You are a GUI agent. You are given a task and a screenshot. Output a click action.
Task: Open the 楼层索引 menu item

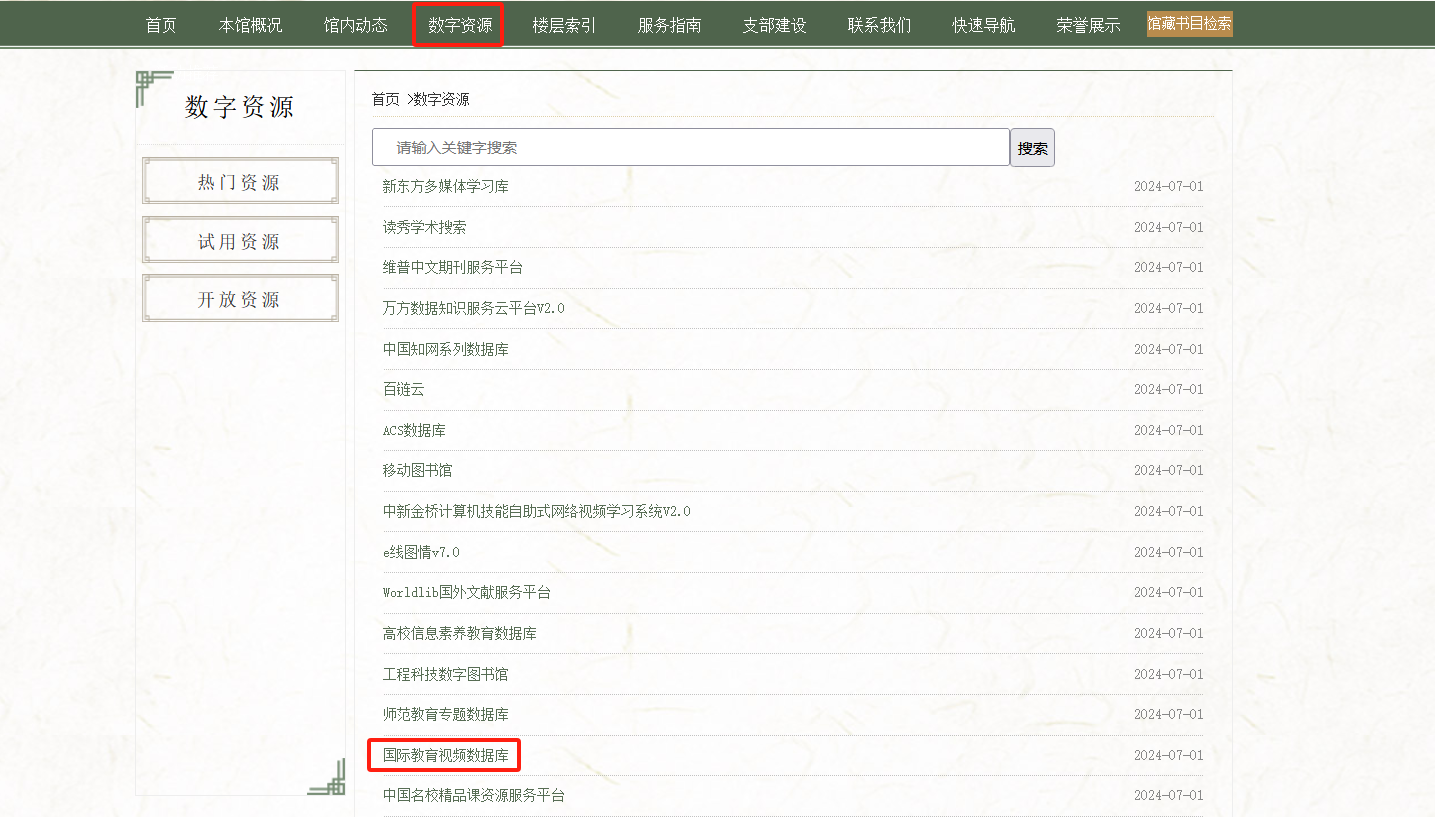point(564,25)
